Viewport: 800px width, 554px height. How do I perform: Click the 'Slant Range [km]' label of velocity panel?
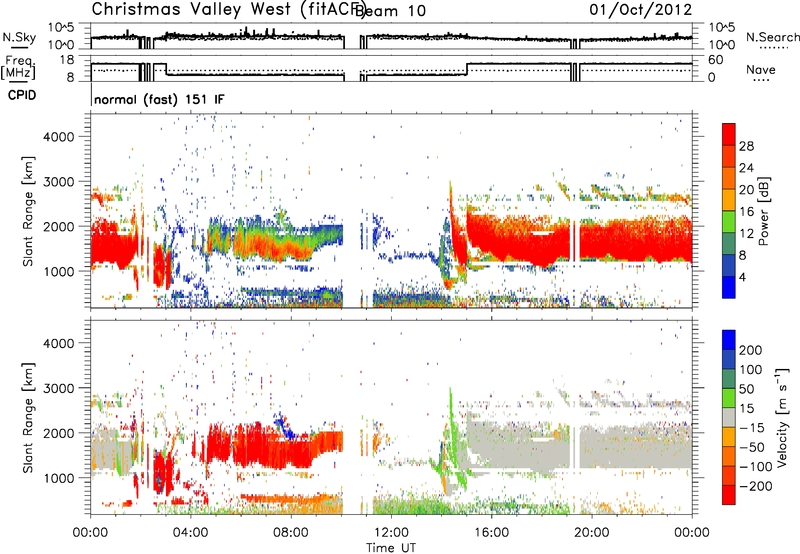point(28,417)
